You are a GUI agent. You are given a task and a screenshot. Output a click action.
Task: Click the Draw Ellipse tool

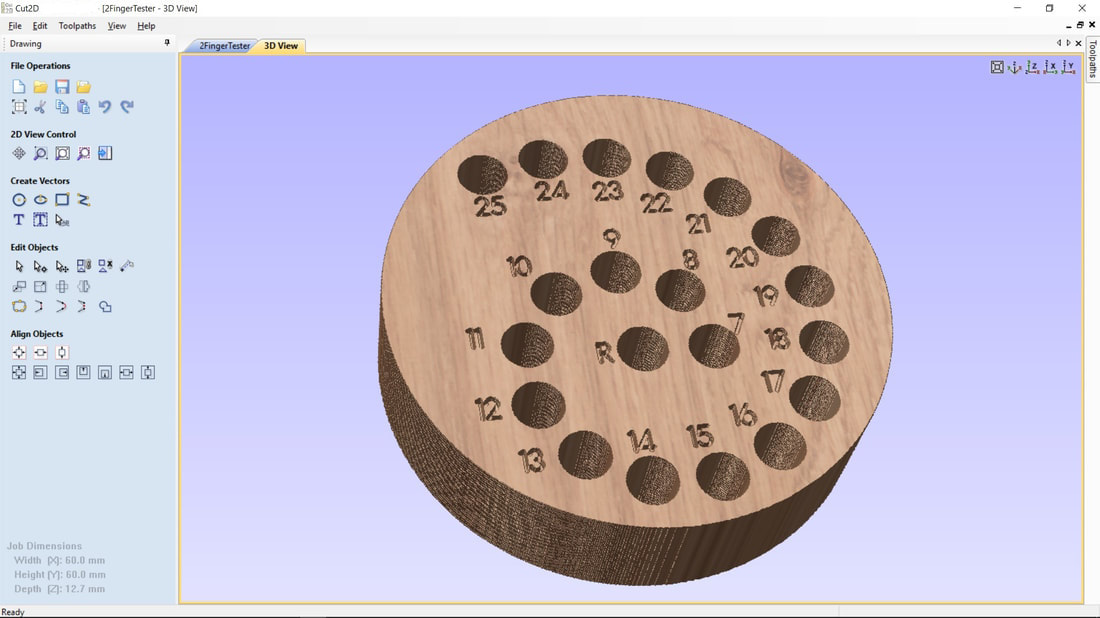(x=40, y=200)
